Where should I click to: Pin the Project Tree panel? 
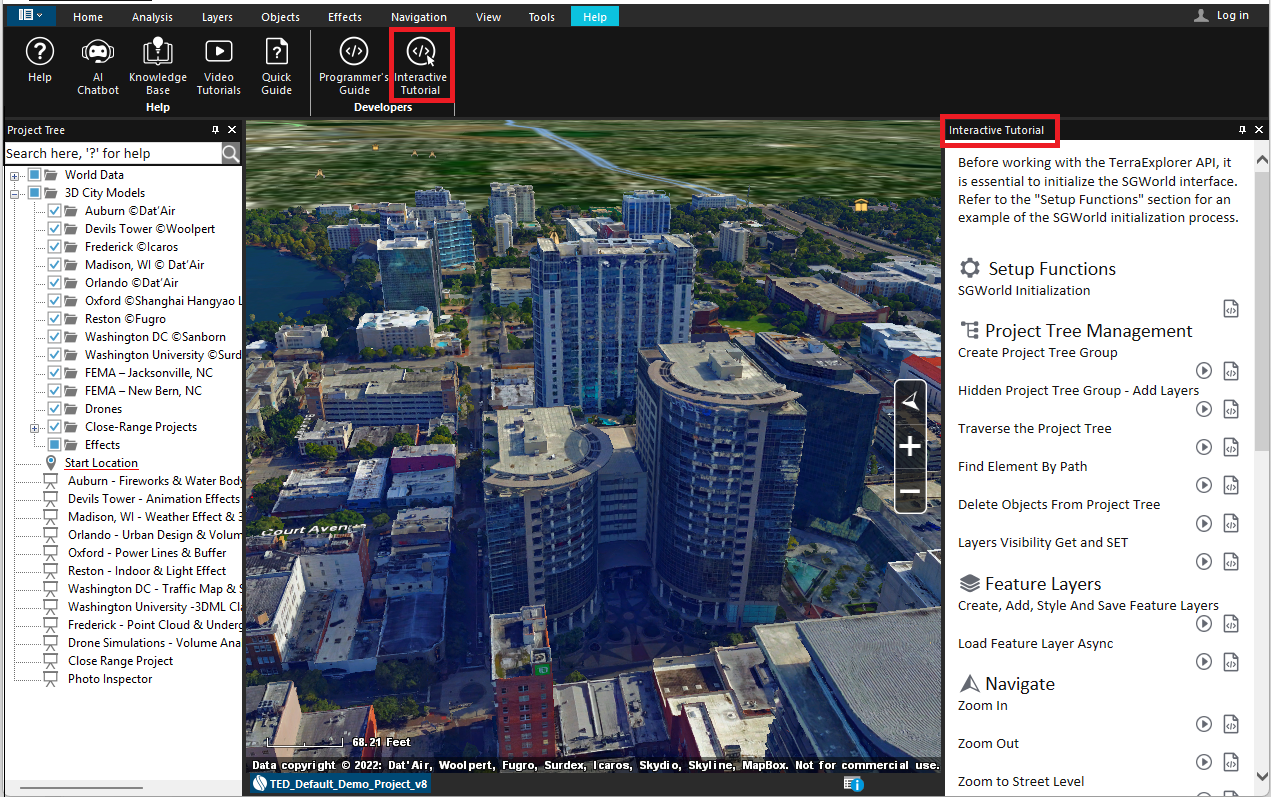point(215,130)
